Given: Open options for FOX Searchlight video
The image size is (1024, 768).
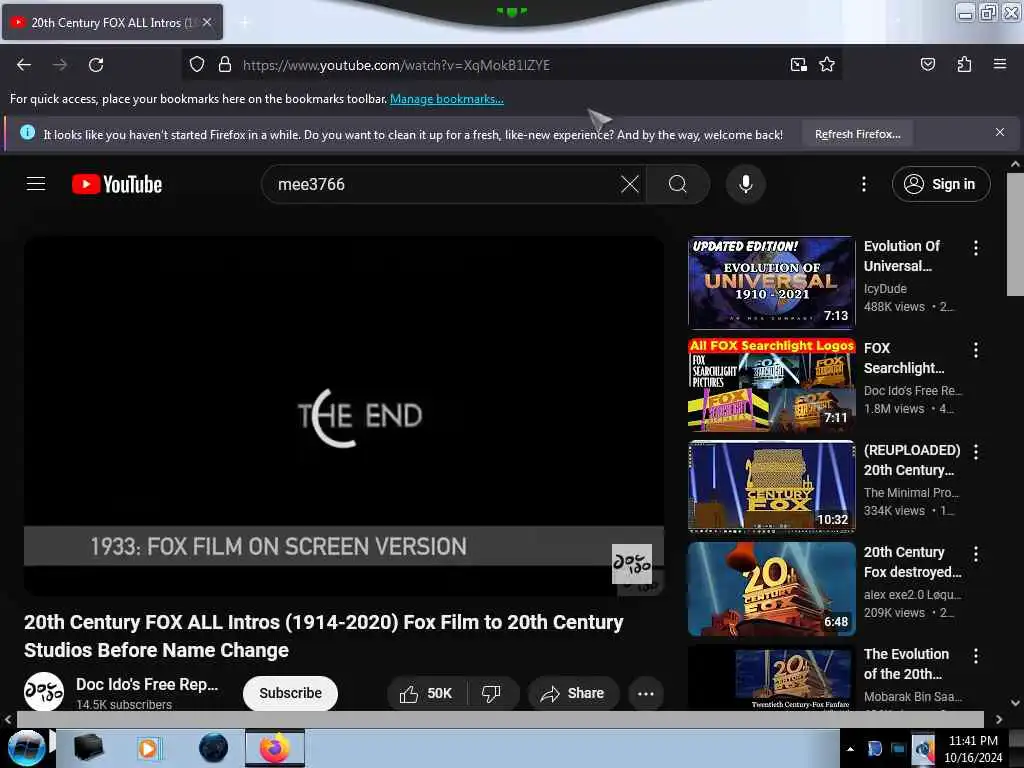Looking at the screenshot, I should pyautogui.click(x=976, y=349).
